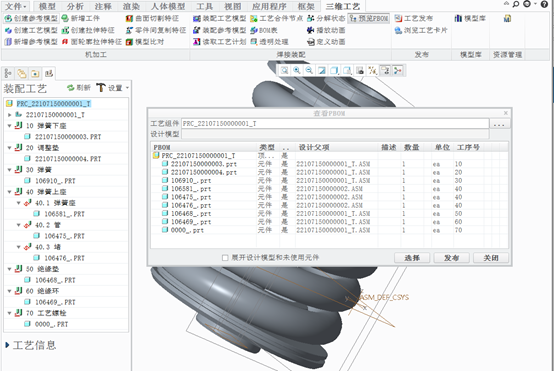This screenshot has width=554, height=371.
Task: Collapse the 10 弹簧下座 process step
Action: [10, 126]
